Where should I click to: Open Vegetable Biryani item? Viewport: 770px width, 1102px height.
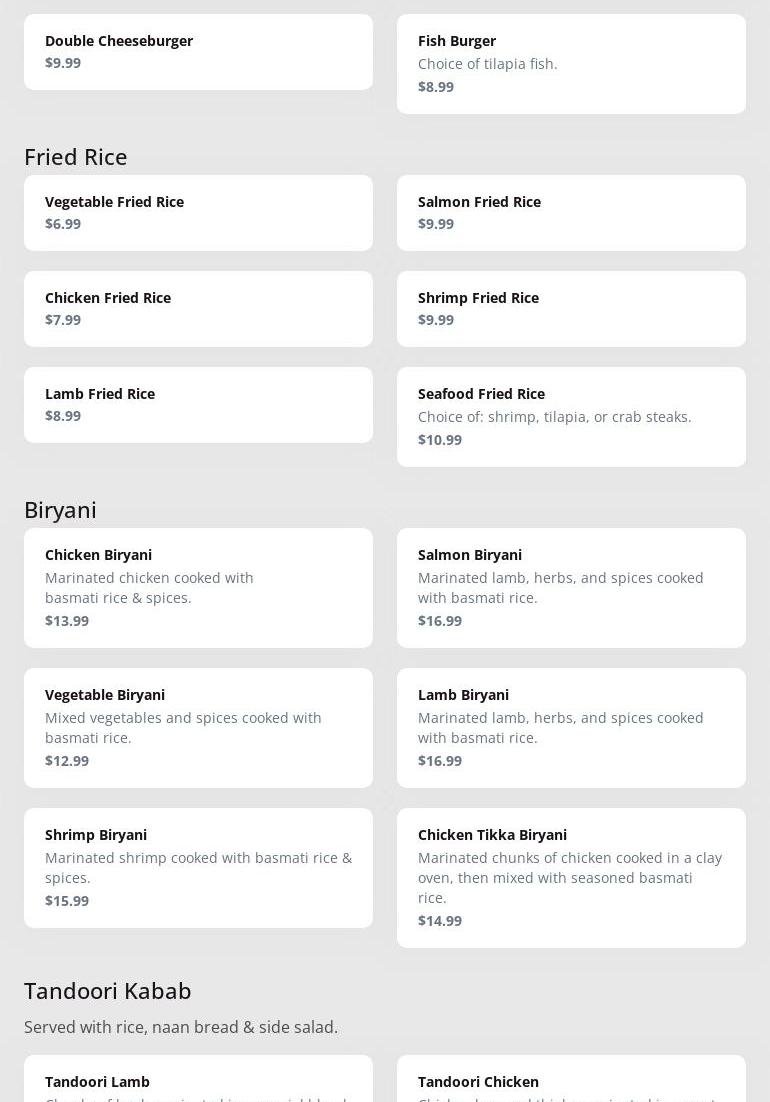click(198, 727)
